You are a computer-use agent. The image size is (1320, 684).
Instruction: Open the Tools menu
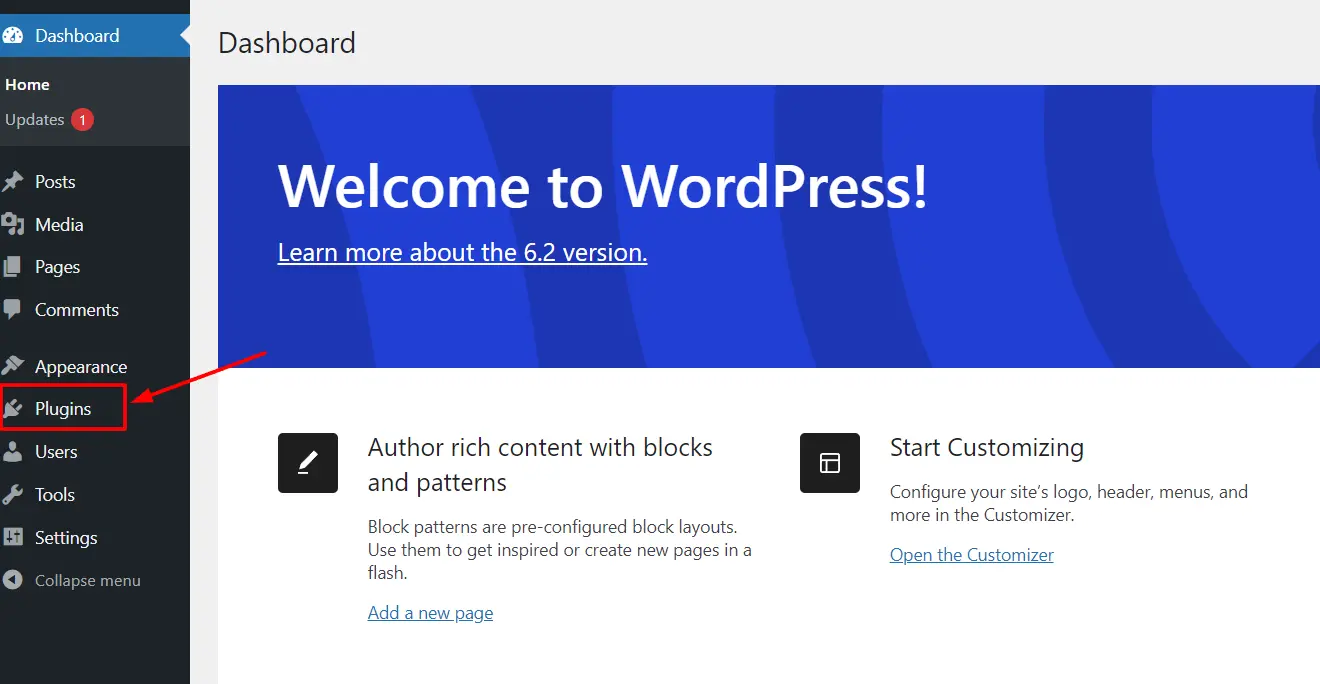95,495
